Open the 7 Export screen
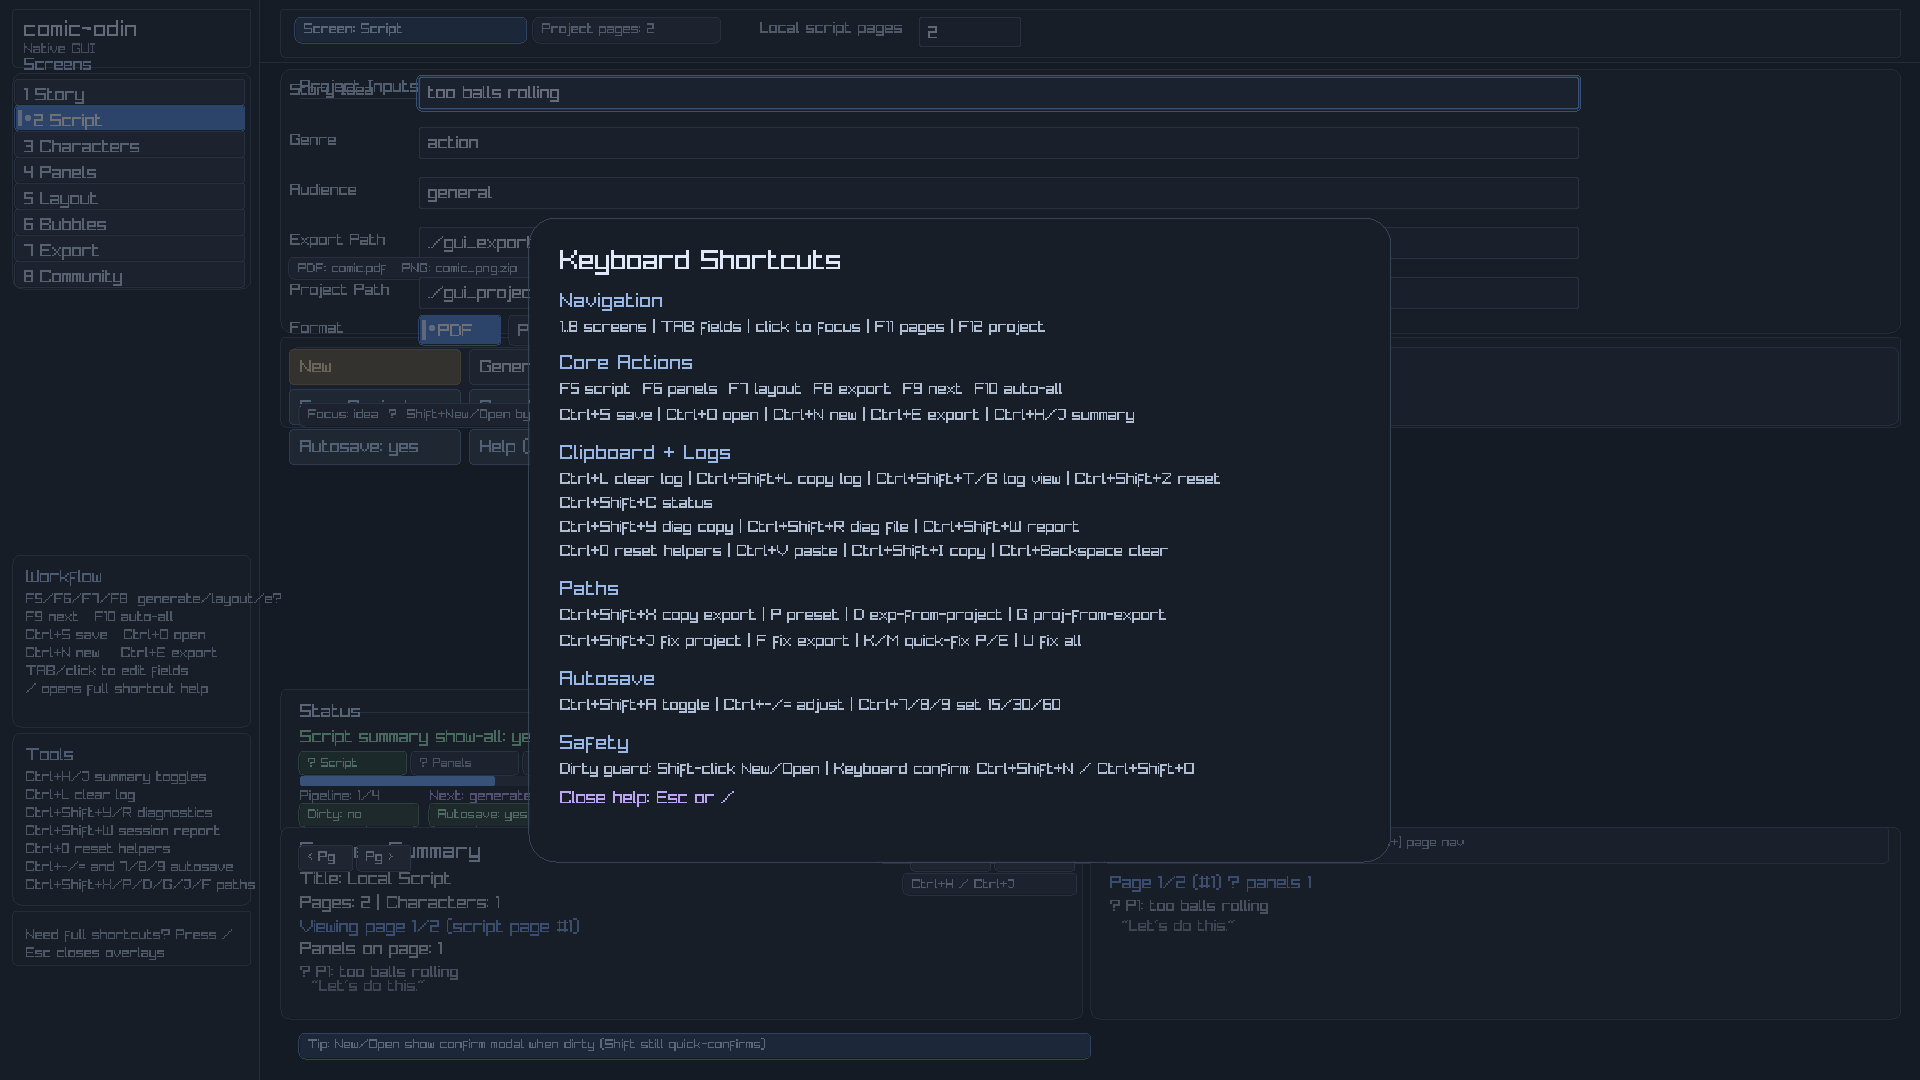 (x=130, y=250)
